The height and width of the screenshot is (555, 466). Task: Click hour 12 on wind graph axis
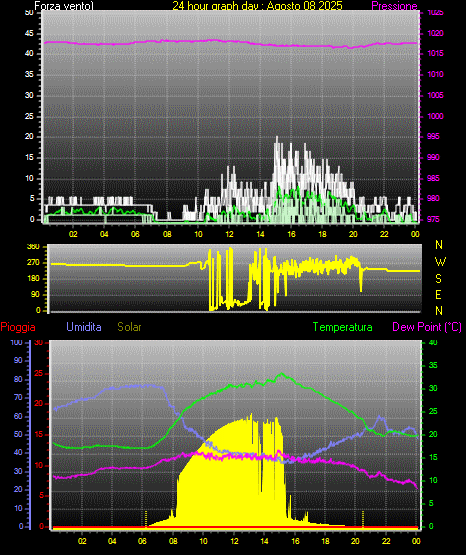pyautogui.click(x=229, y=234)
